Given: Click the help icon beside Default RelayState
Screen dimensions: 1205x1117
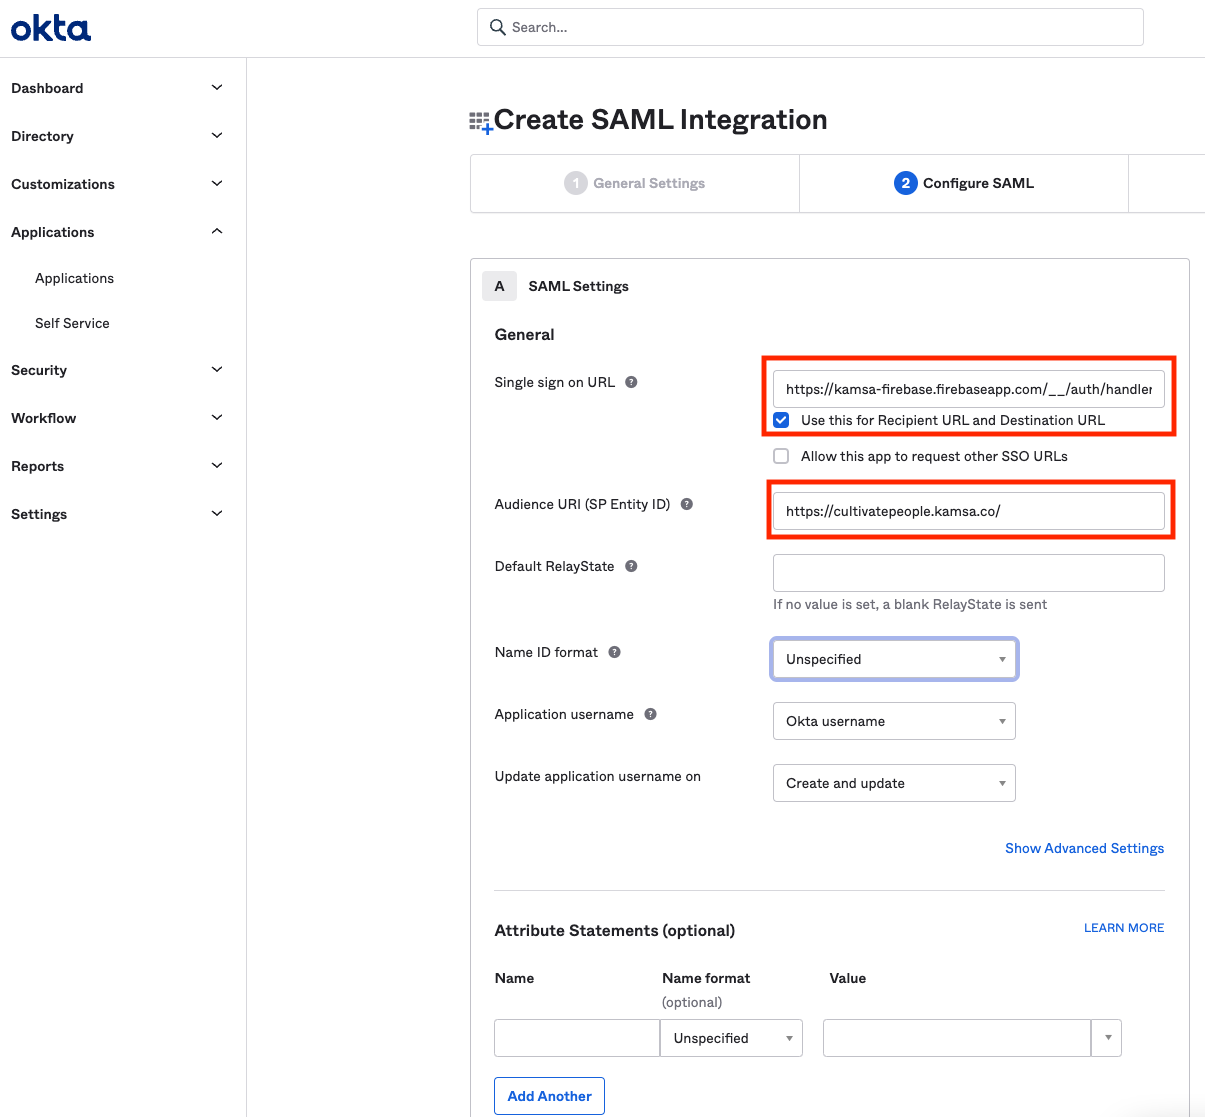Looking at the screenshot, I should (x=631, y=566).
